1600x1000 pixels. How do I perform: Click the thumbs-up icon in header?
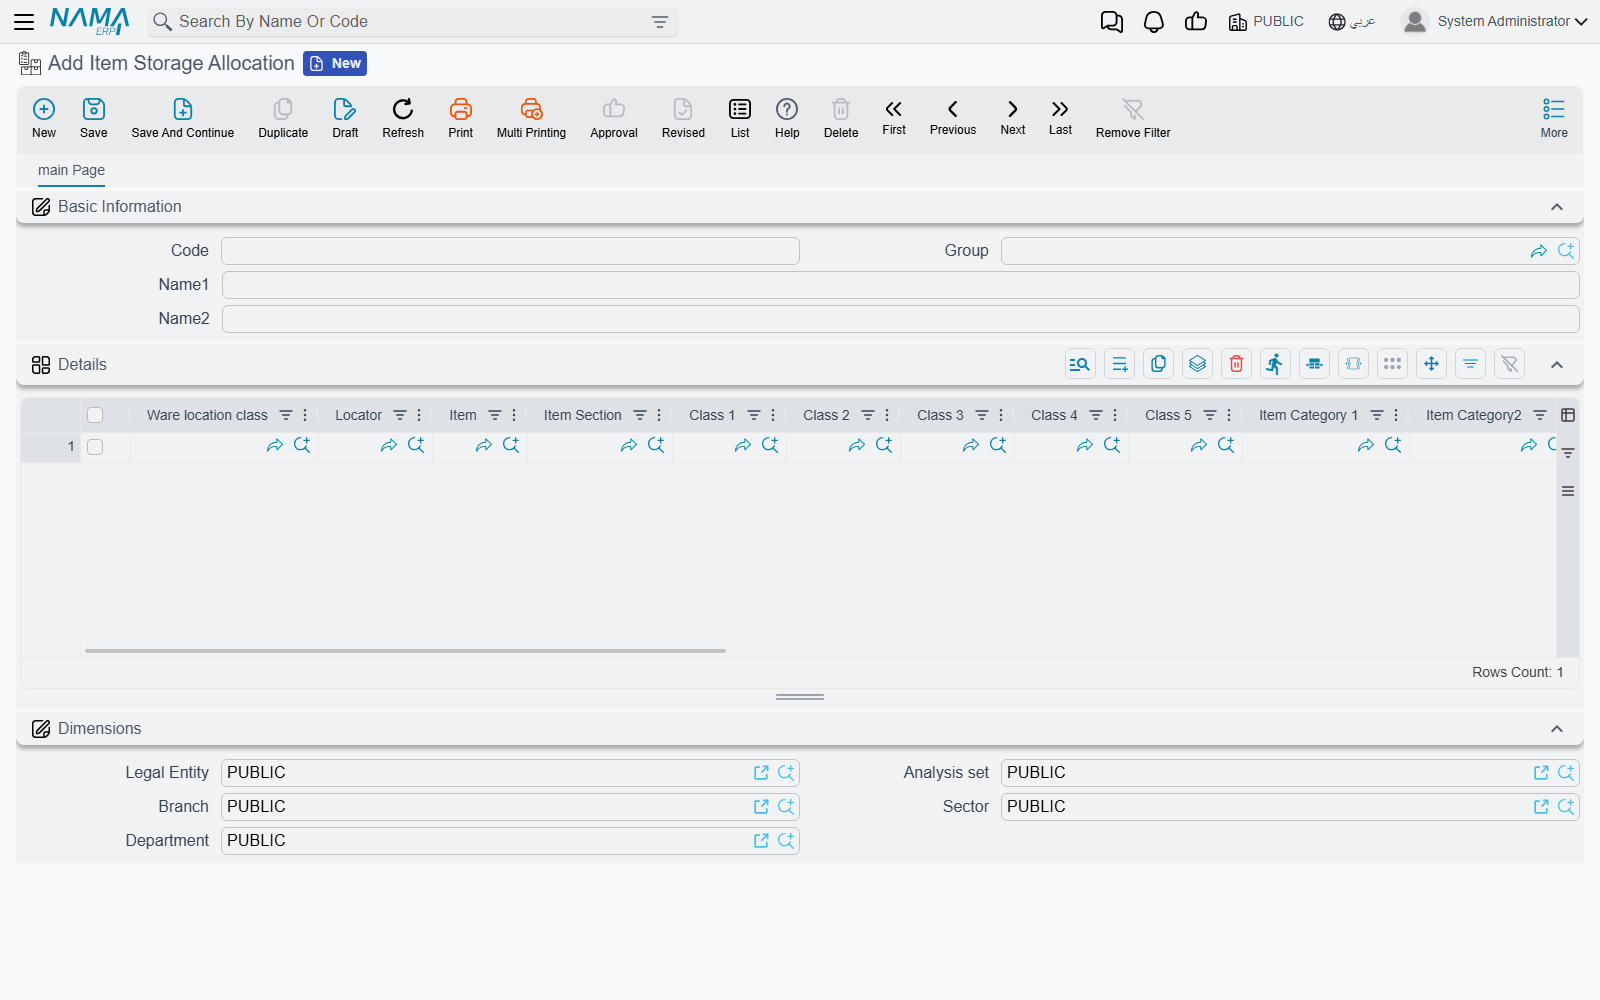1196,22
